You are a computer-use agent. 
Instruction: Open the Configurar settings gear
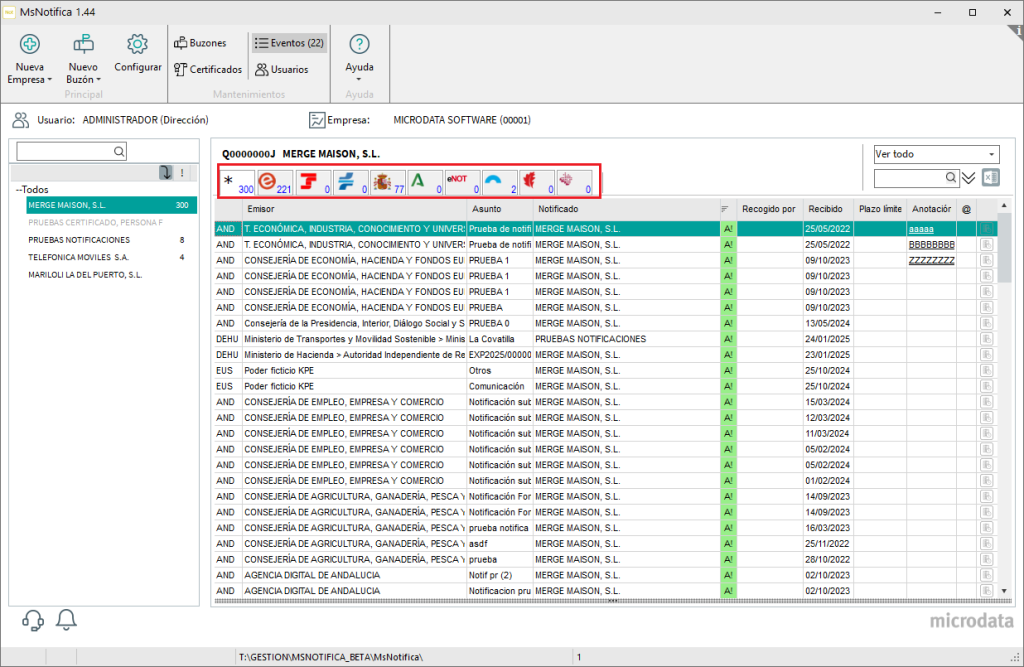tap(137, 54)
